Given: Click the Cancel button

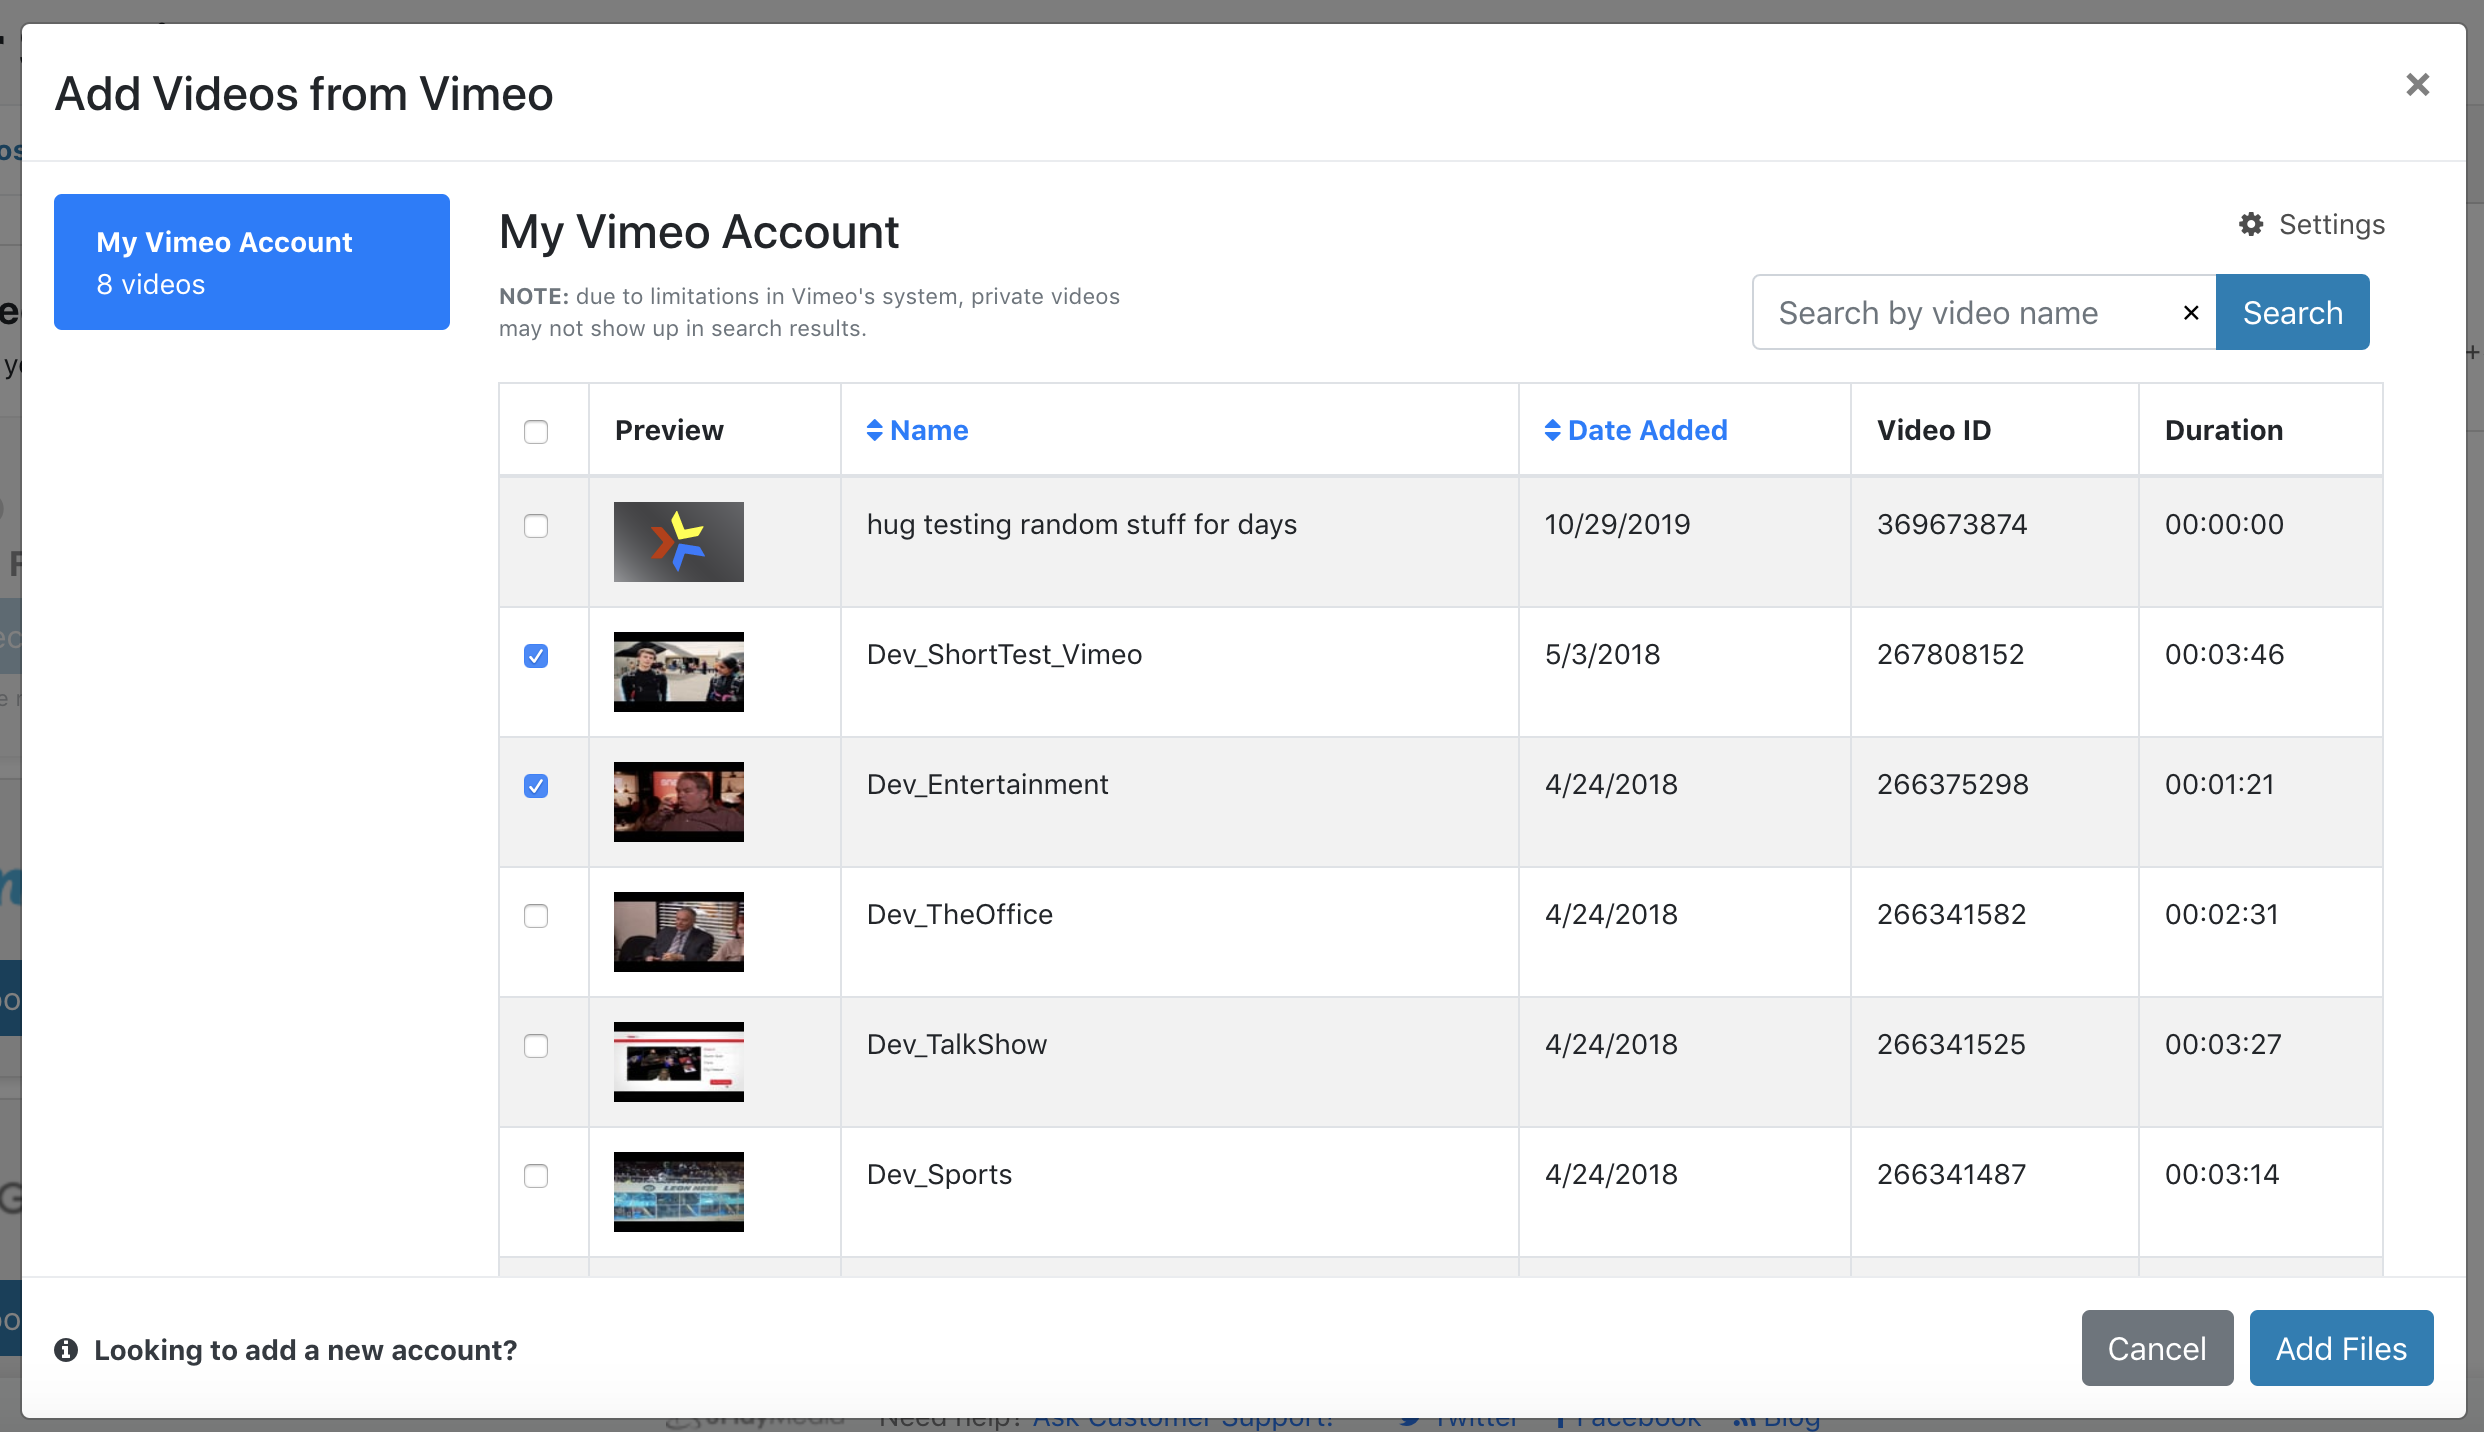Looking at the screenshot, I should (2157, 1348).
